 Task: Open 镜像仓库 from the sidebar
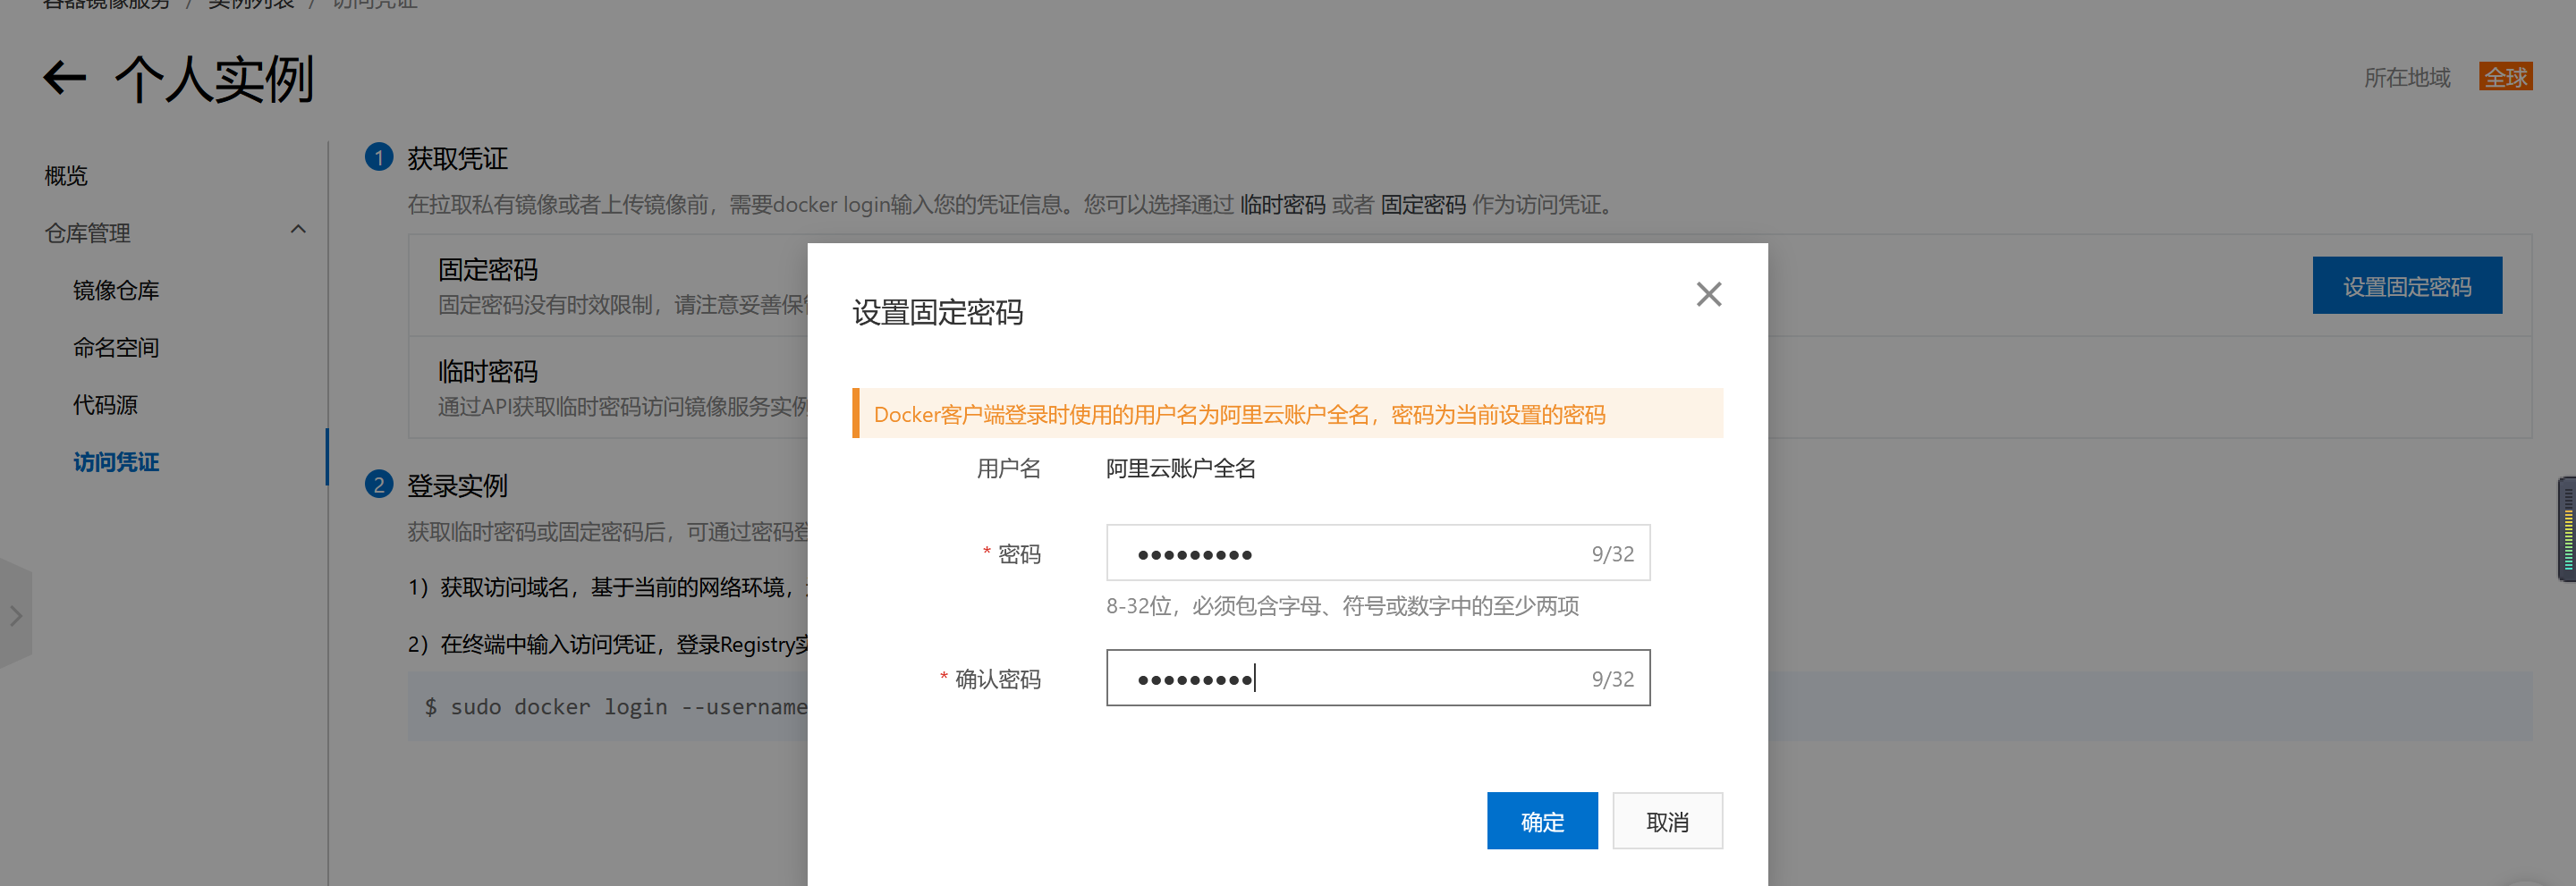[x=115, y=290]
